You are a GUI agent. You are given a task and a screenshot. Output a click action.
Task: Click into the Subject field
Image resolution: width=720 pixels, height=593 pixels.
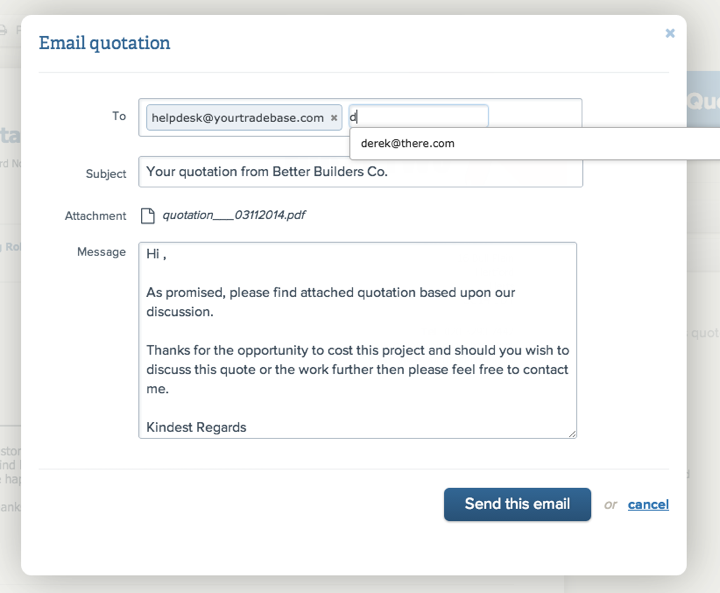point(360,172)
